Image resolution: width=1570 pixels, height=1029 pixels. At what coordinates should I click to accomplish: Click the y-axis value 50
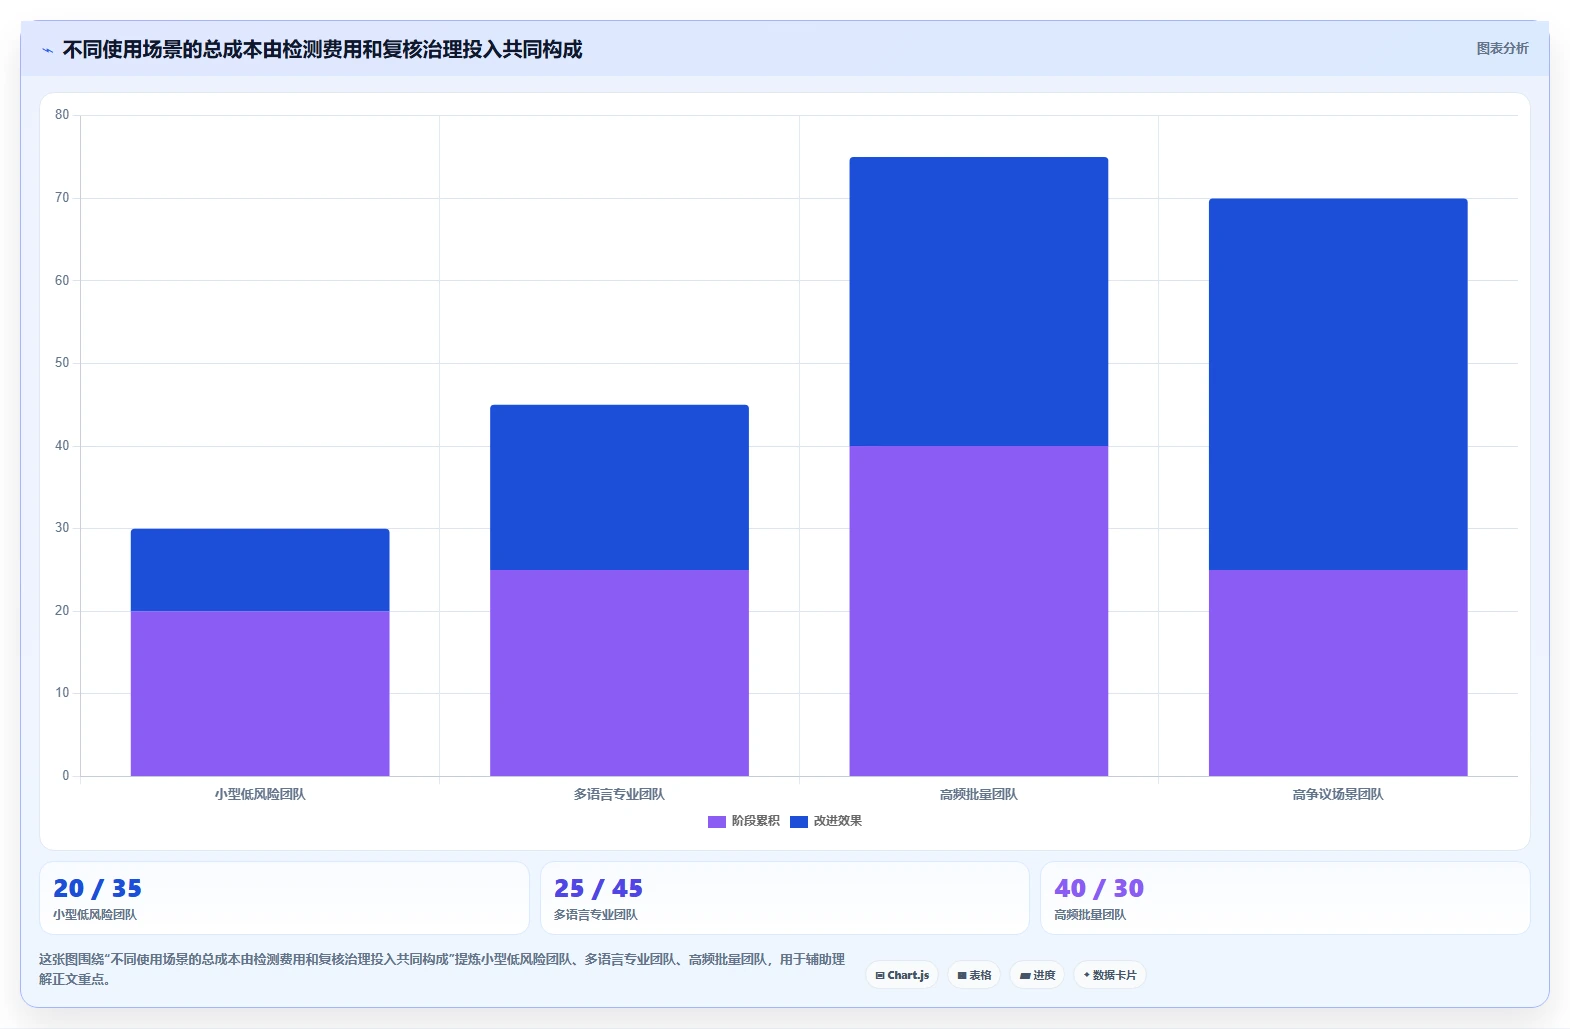tap(62, 363)
